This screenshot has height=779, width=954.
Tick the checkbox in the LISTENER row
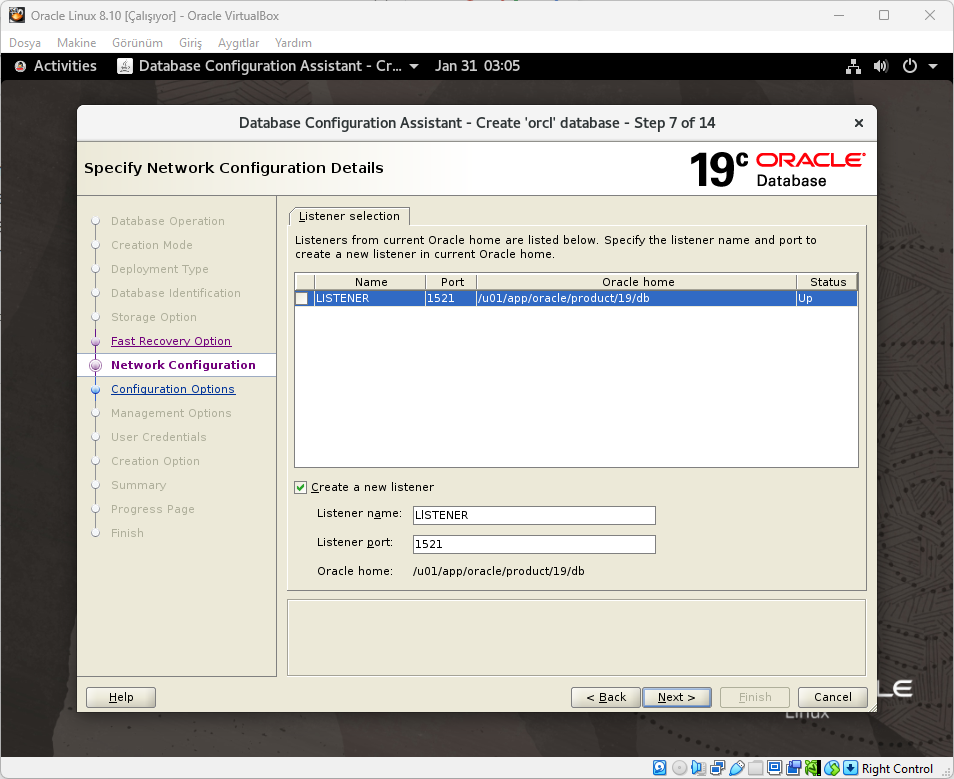(302, 298)
